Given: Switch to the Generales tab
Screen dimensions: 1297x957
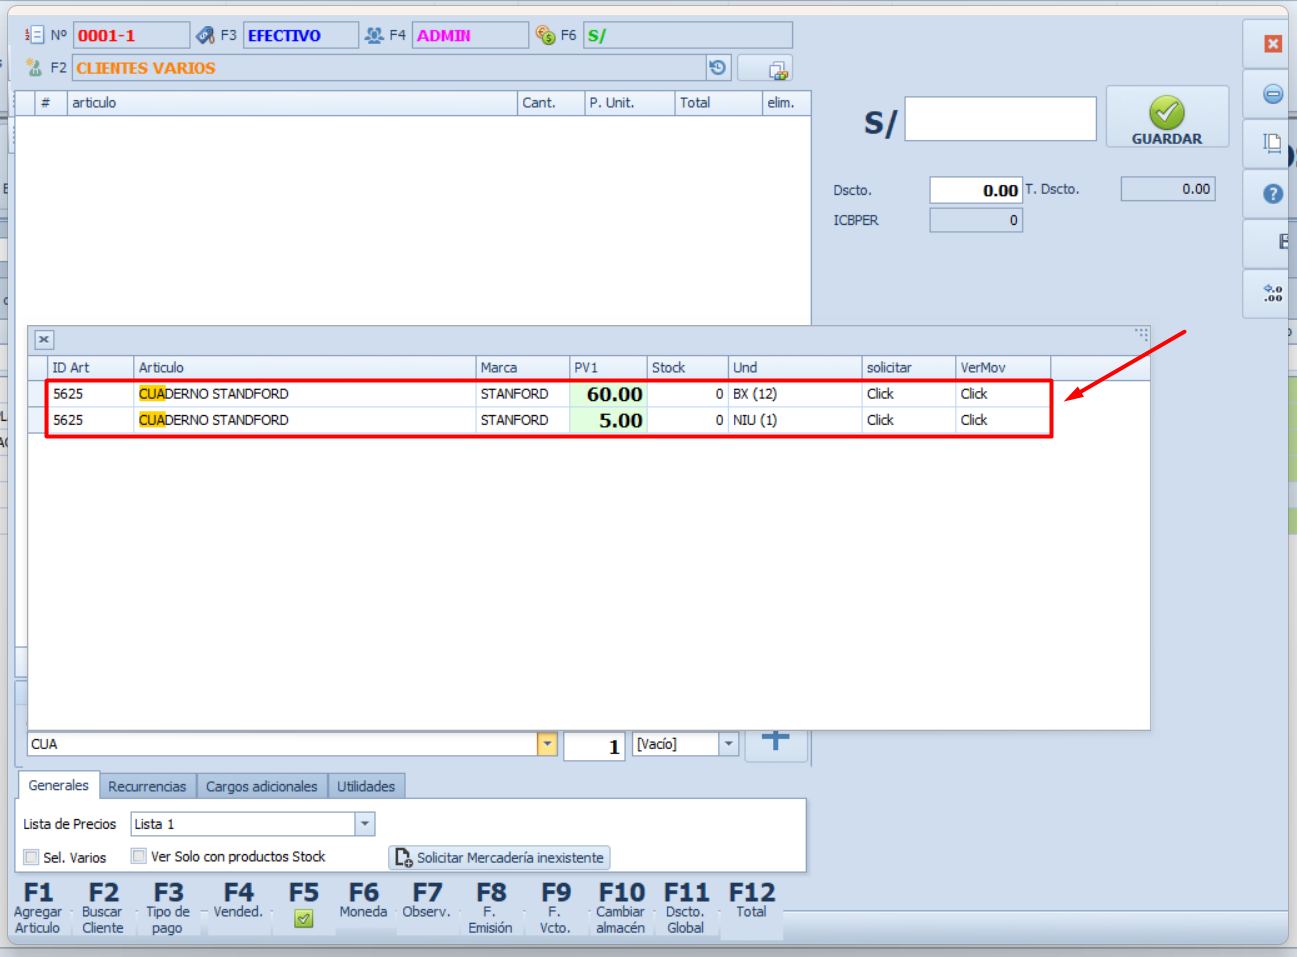Looking at the screenshot, I should (x=58, y=785).
